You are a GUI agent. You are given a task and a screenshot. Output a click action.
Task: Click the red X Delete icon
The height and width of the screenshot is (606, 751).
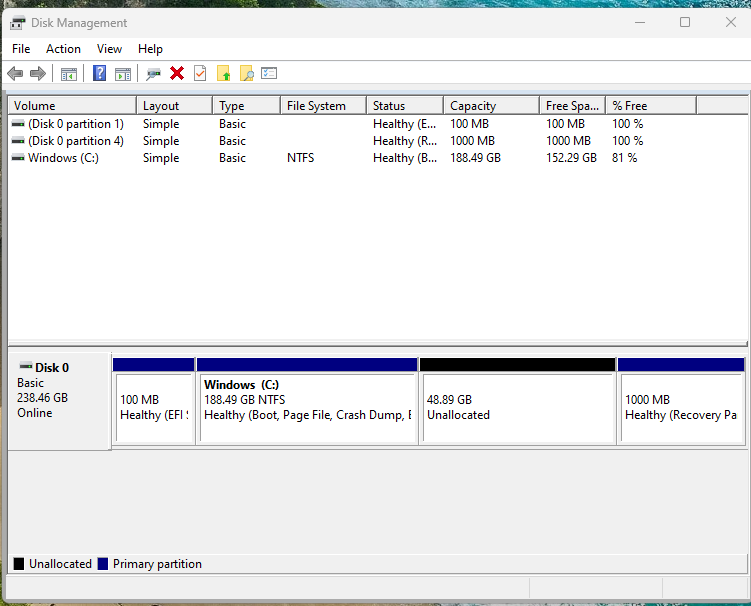(177, 73)
